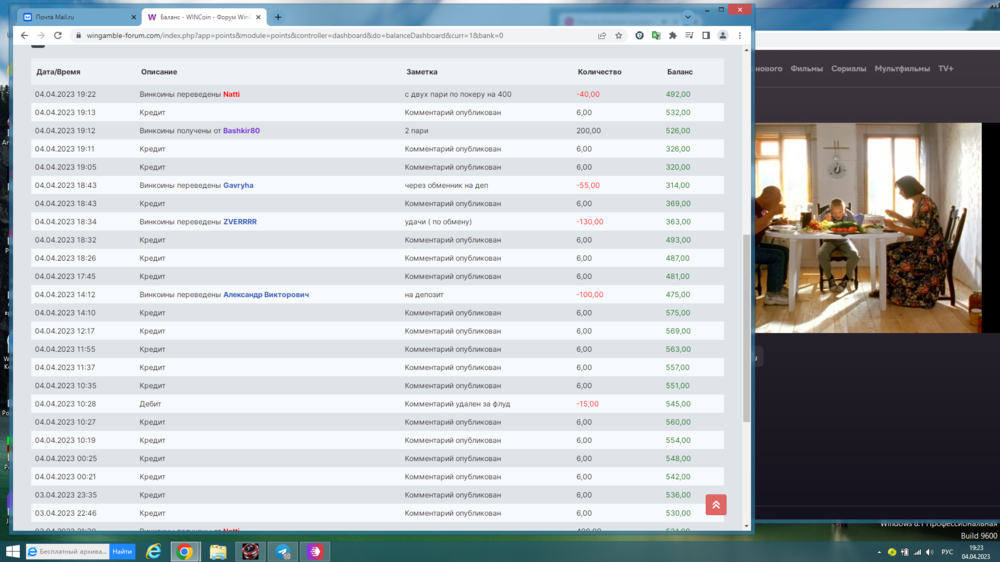Viewport: 1000px width, 562px height.
Task: Click the РУС language switcher in tray
Action: click(947, 552)
